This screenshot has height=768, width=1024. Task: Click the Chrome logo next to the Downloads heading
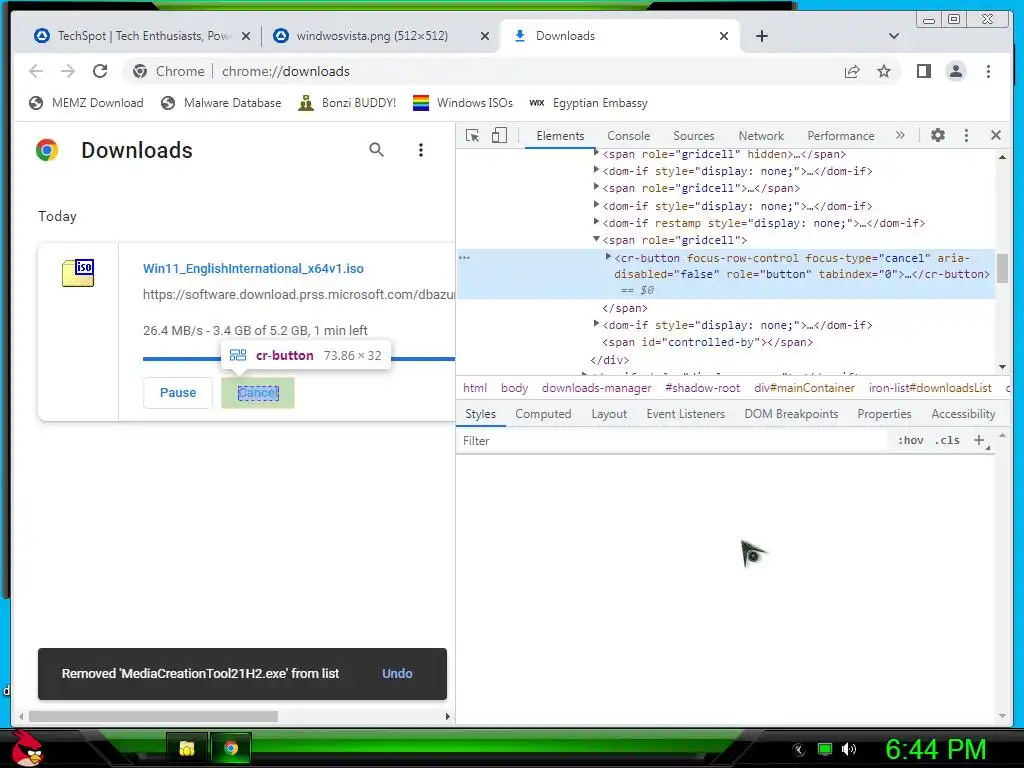47,150
